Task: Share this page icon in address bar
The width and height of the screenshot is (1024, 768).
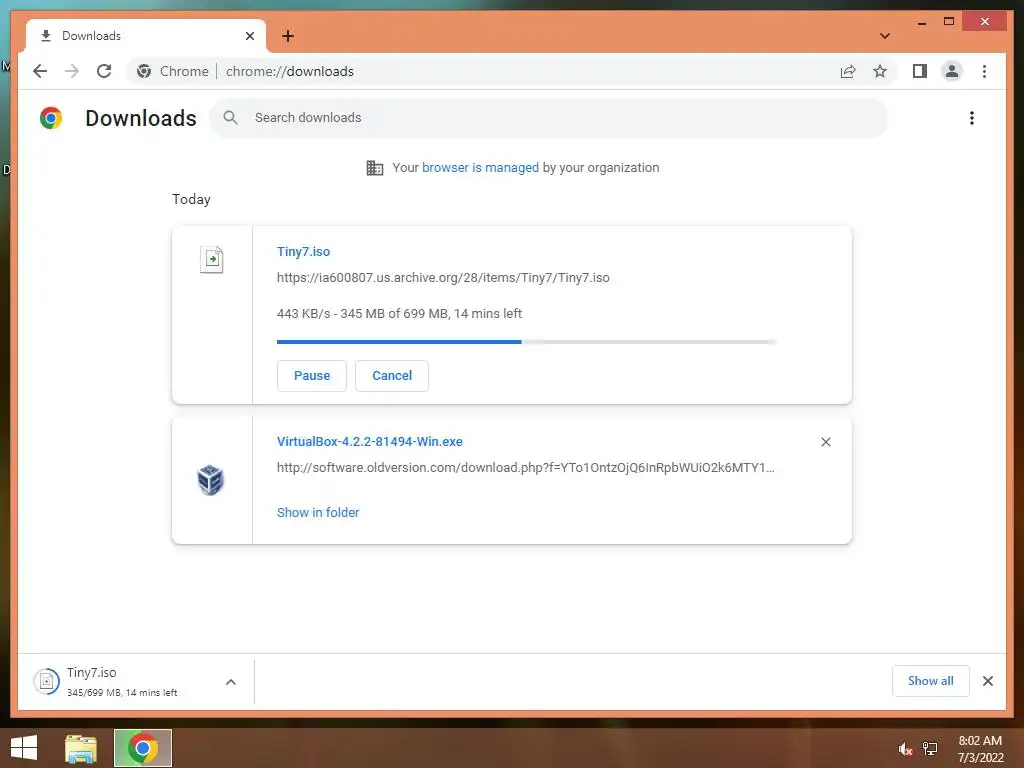Action: [848, 71]
